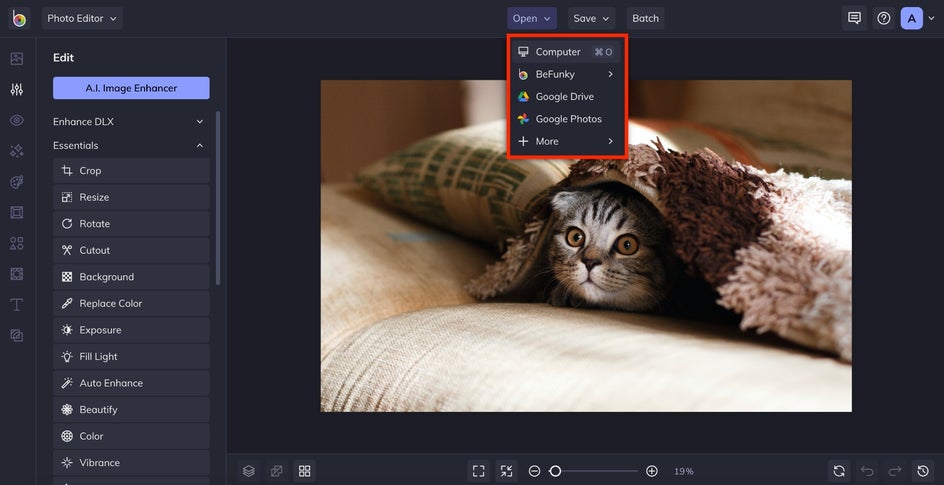Select the Fill Light tool

click(x=131, y=356)
